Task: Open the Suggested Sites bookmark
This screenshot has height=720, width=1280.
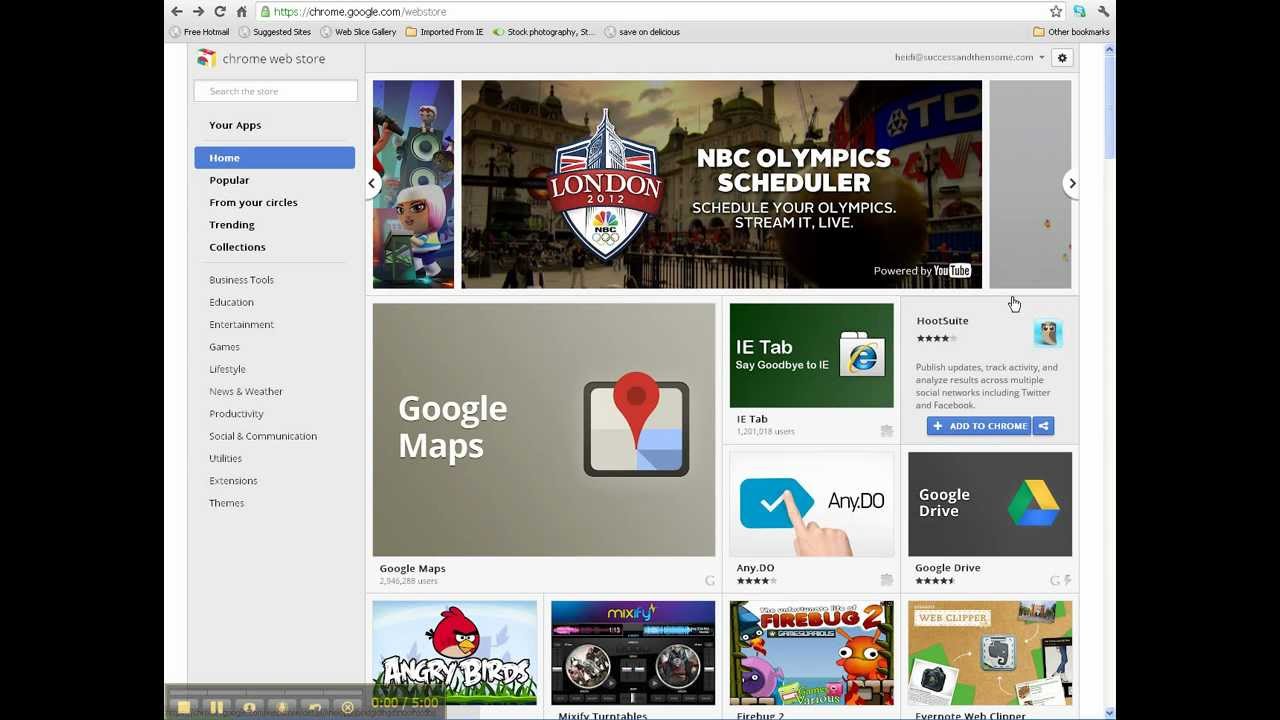Action: pos(275,32)
